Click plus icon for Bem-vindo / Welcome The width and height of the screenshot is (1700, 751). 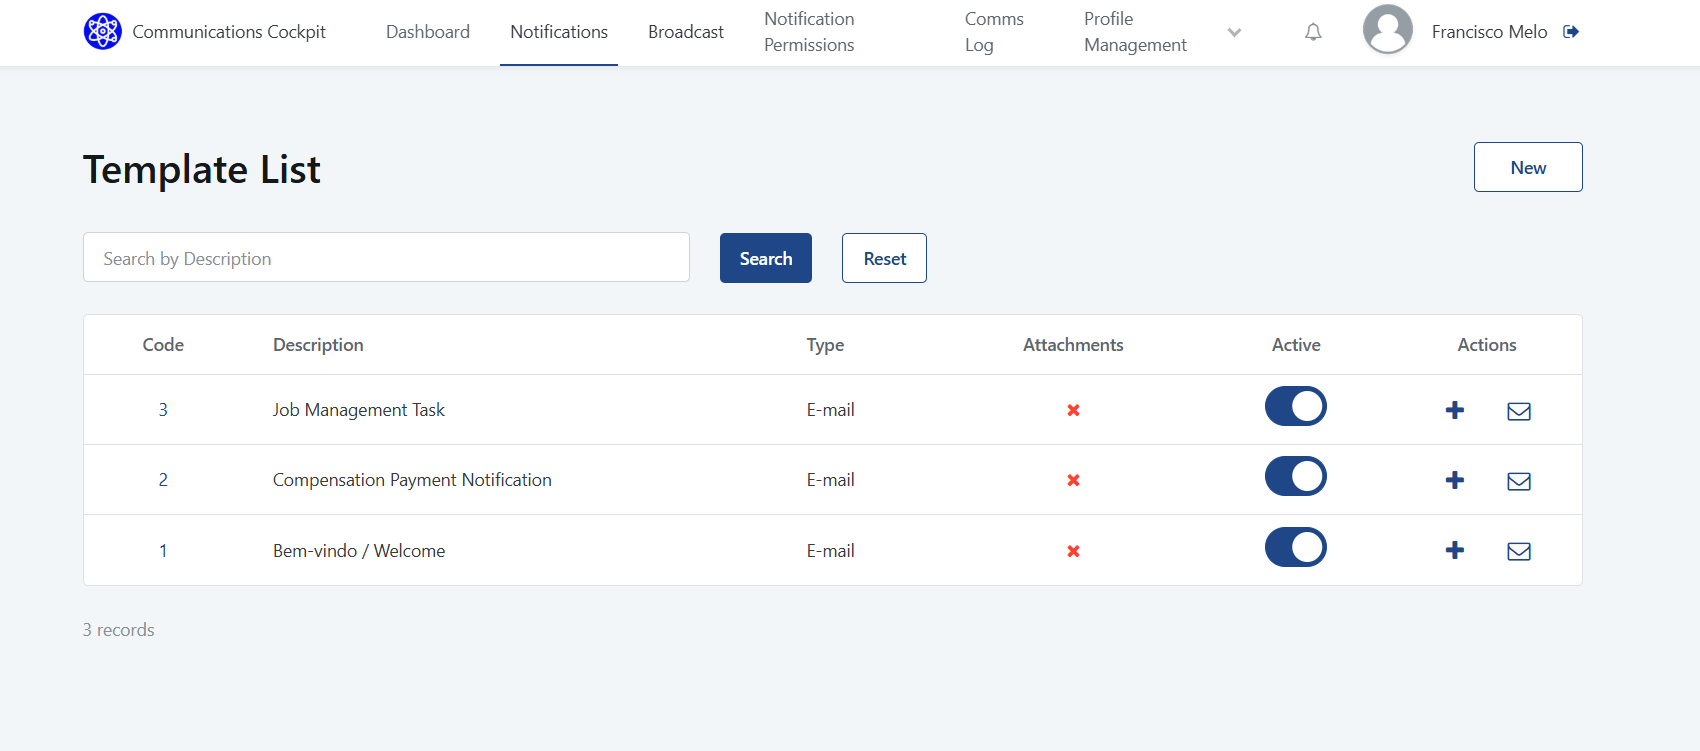click(x=1455, y=550)
